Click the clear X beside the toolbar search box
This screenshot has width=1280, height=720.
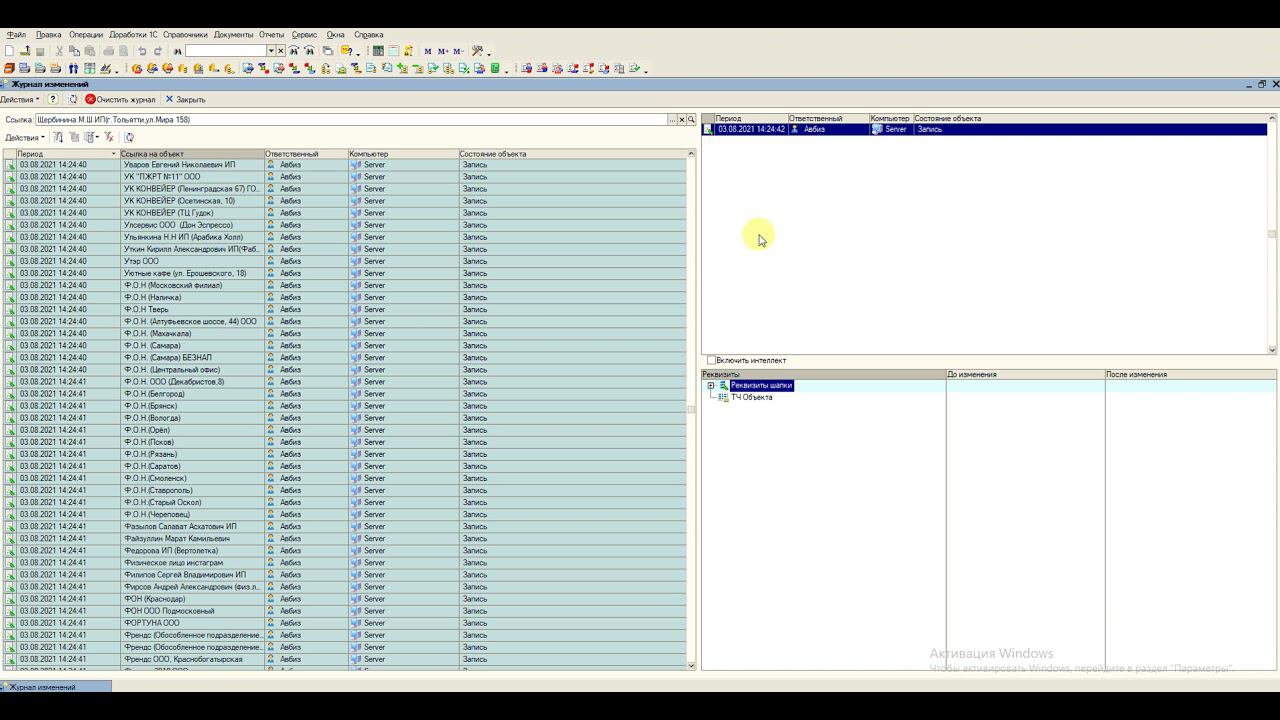point(280,51)
